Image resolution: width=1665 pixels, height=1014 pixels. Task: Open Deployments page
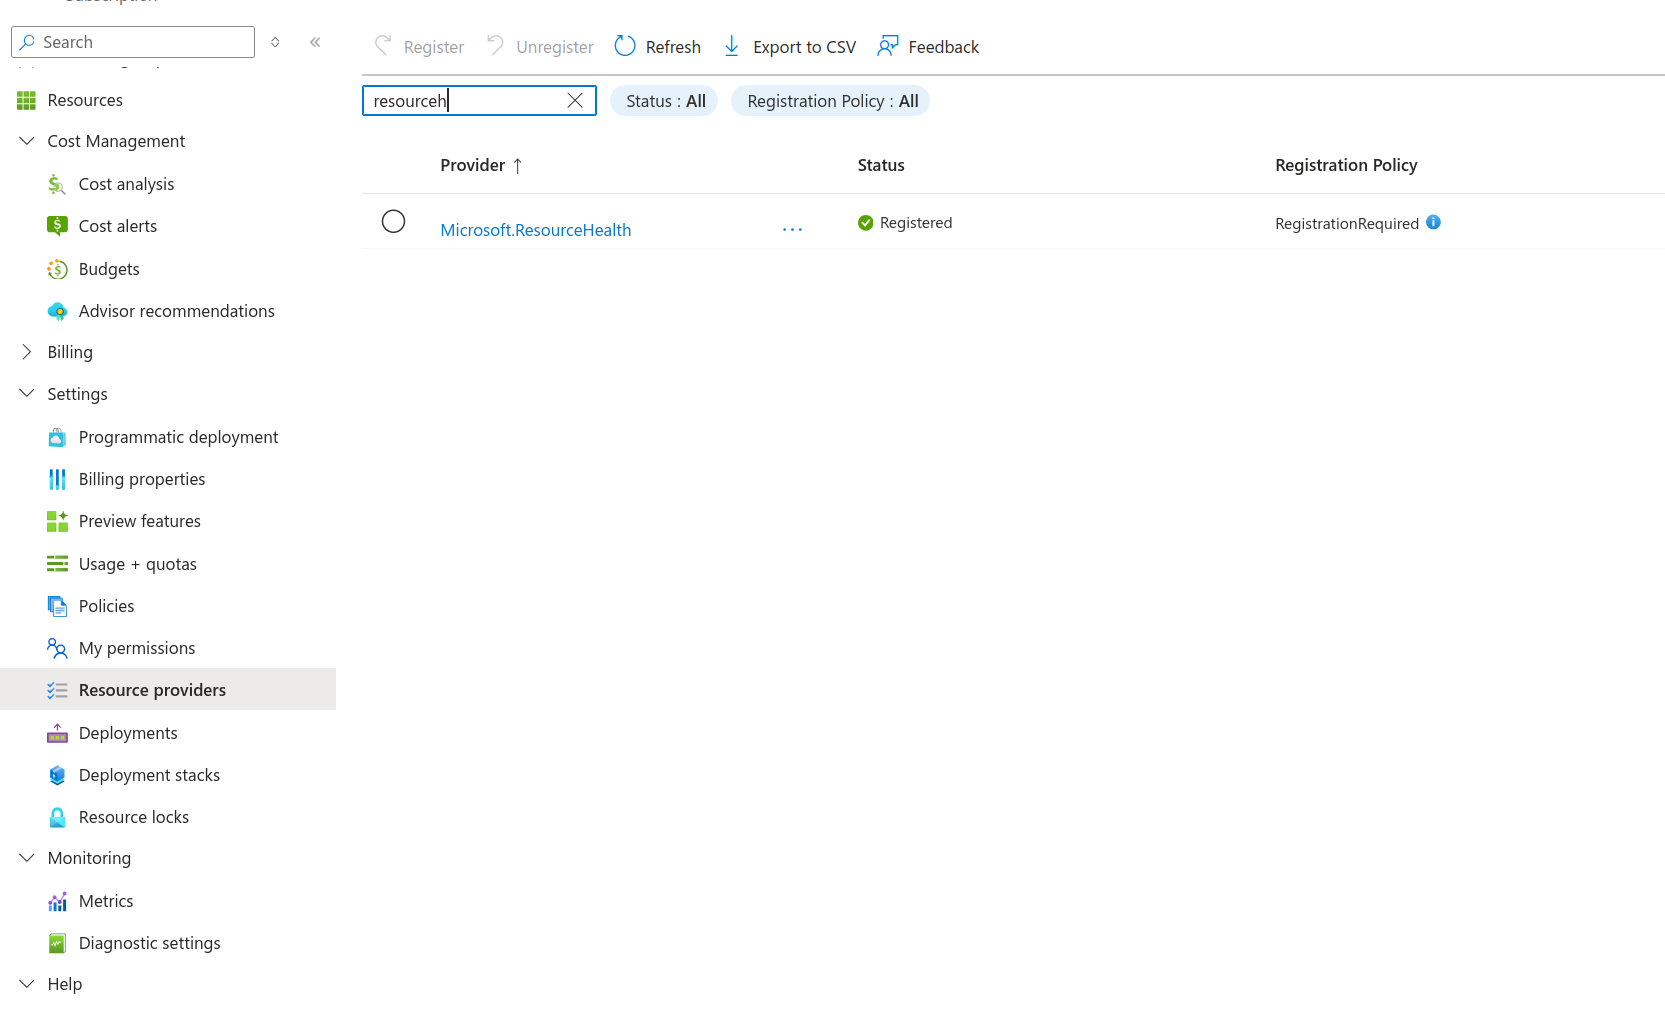tap(128, 733)
